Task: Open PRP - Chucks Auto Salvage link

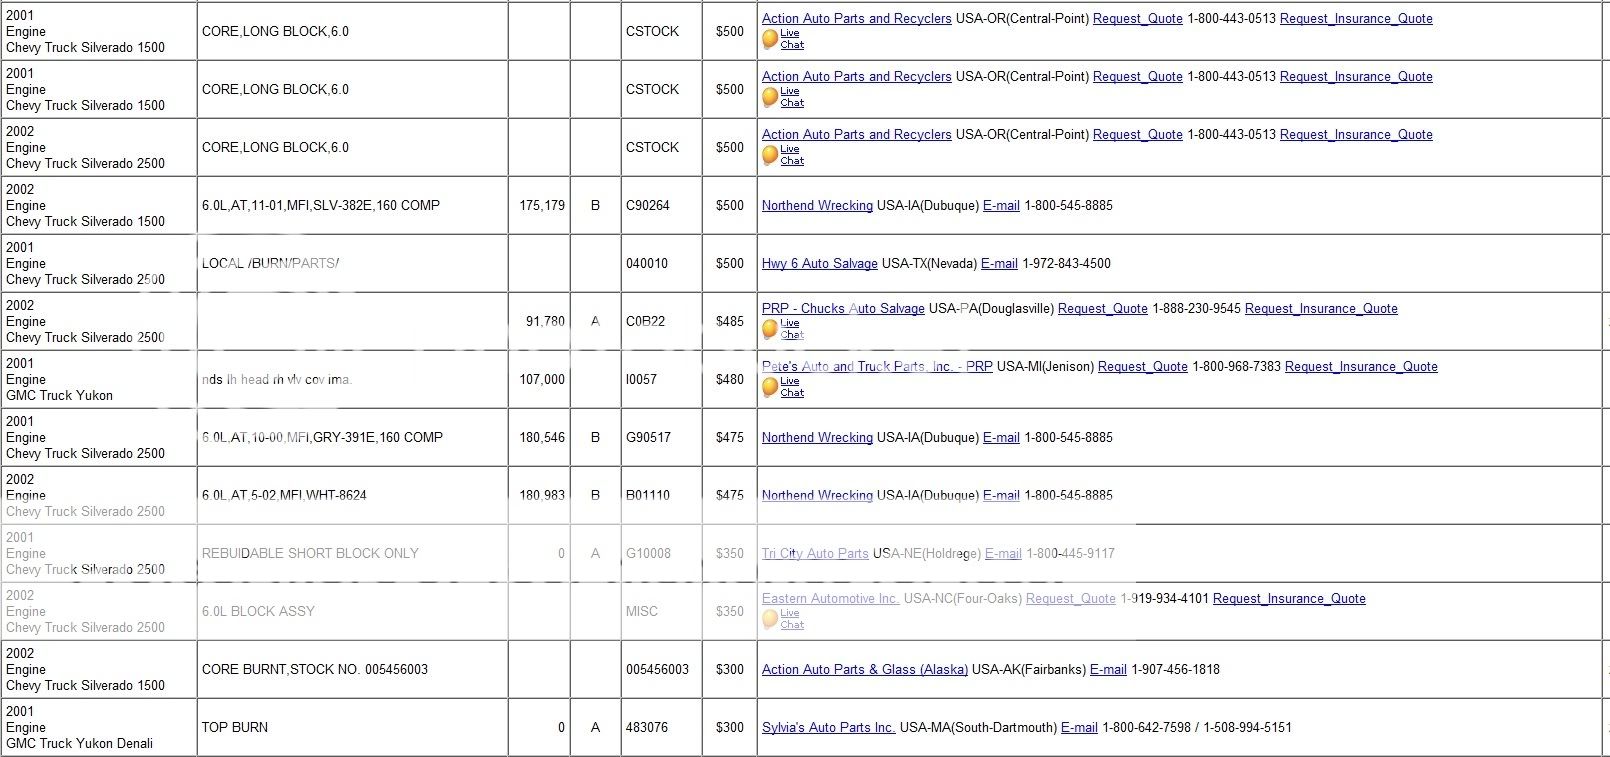Action: point(843,308)
